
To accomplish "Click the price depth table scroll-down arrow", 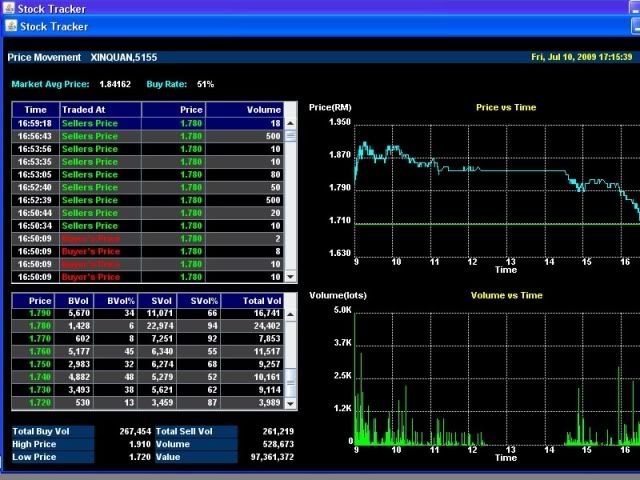I will 291,403.
